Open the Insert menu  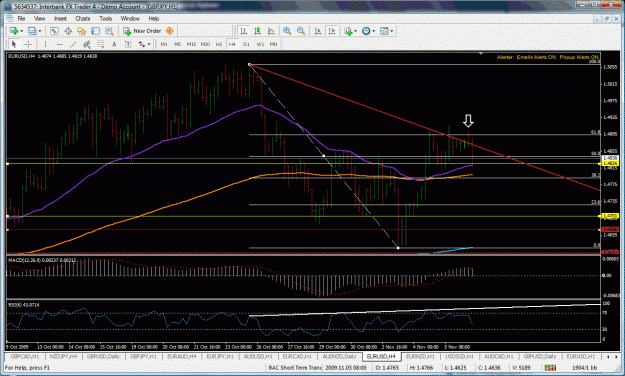click(x=61, y=19)
